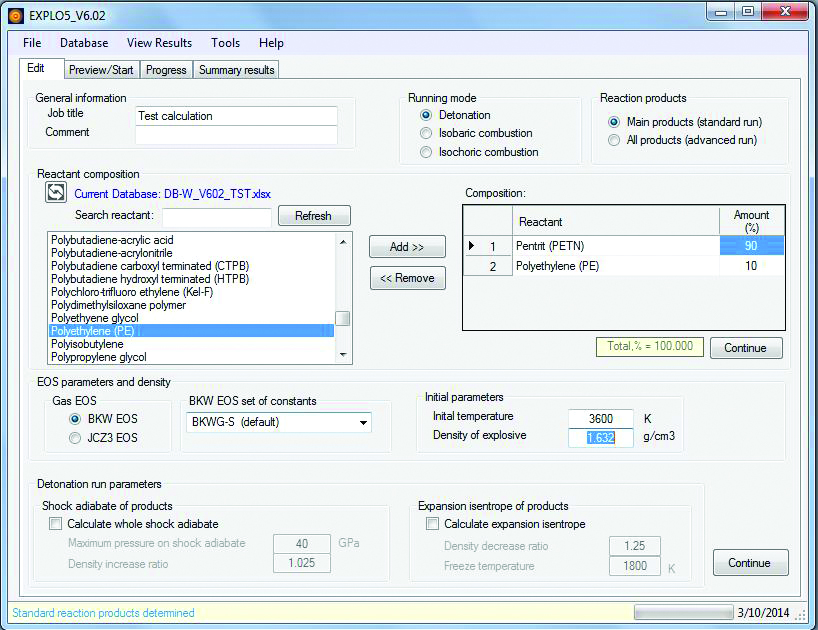Click reactant list scroll up arrow

pyautogui.click(x=343, y=242)
